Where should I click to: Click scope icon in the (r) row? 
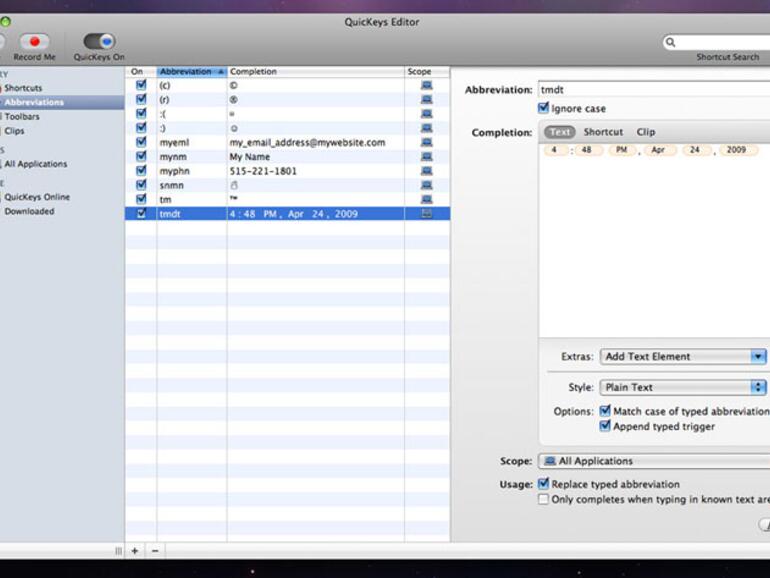click(x=427, y=99)
